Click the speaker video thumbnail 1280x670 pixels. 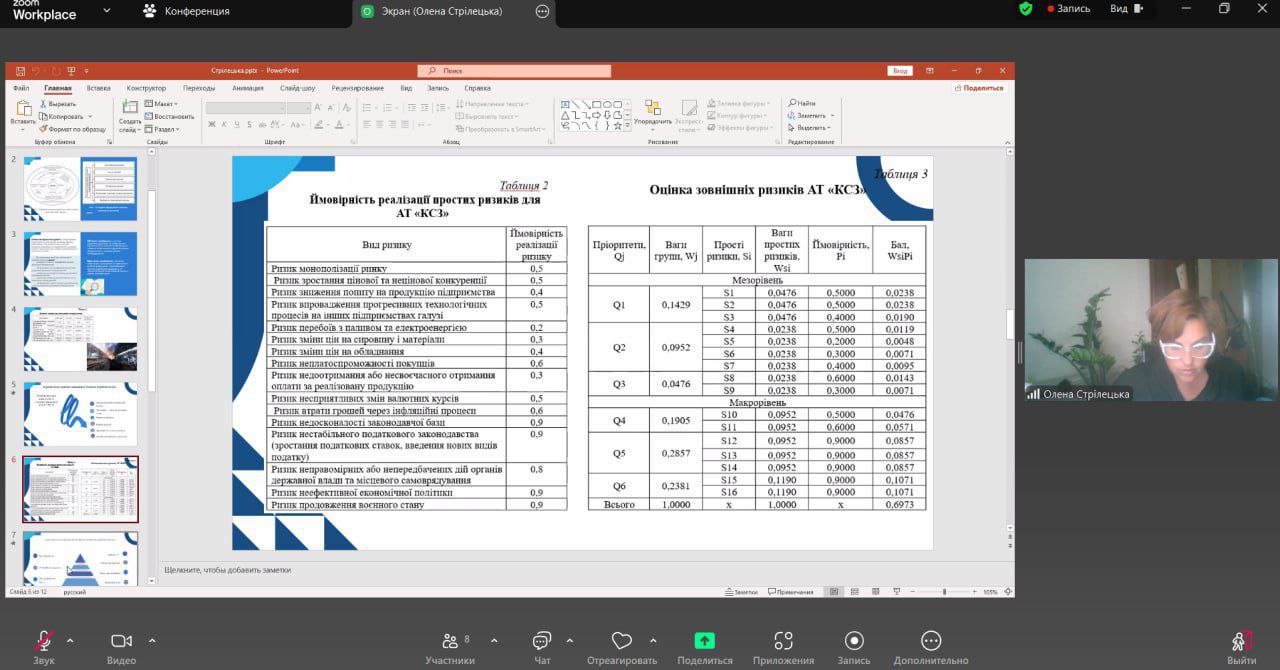coord(1150,330)
